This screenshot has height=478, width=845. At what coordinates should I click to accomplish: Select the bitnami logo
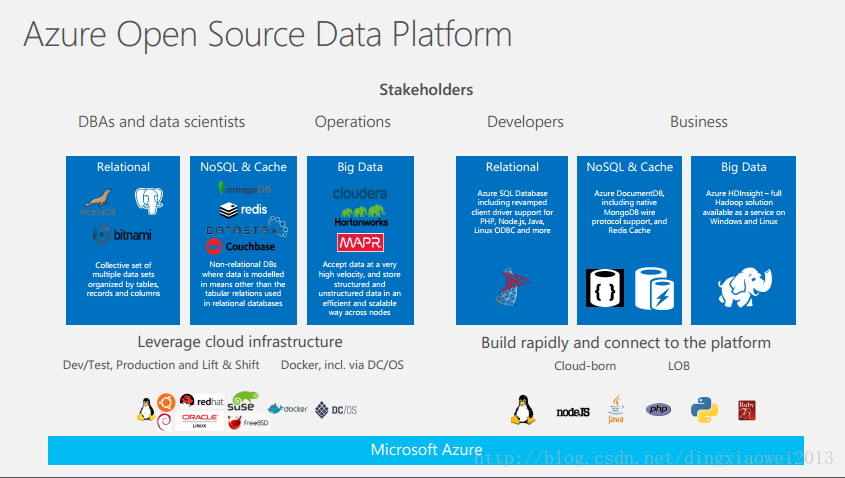tap(122, 235)
